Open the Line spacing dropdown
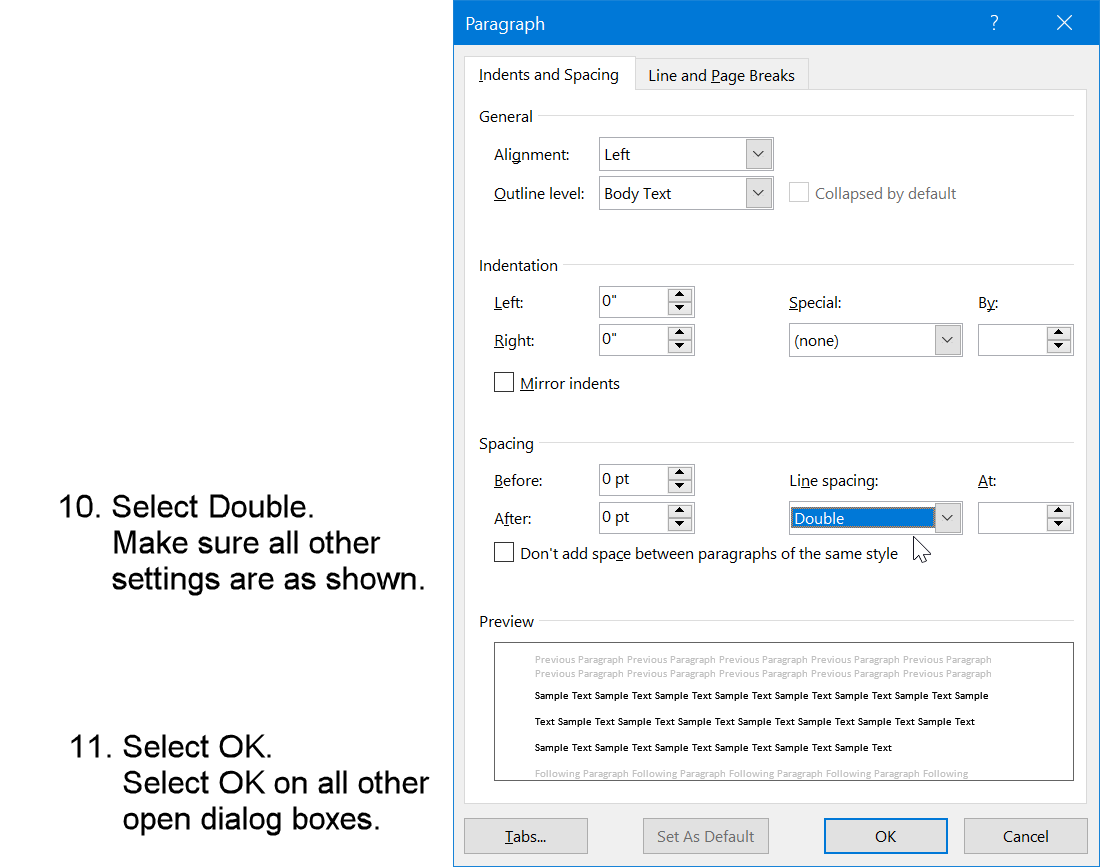 pyautogui.click(x=946, y=517)
